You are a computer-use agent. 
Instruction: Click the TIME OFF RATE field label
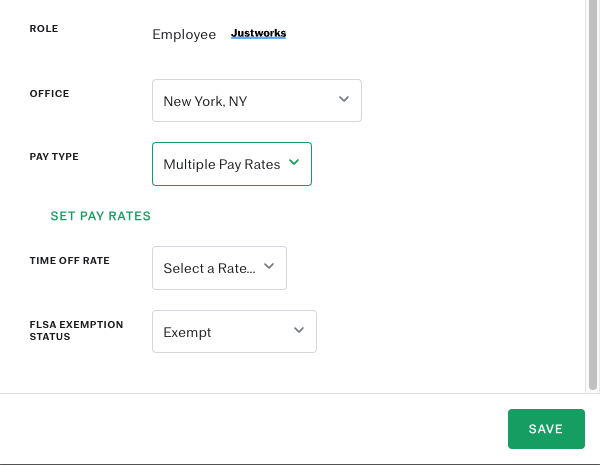(x=70, y=261)
